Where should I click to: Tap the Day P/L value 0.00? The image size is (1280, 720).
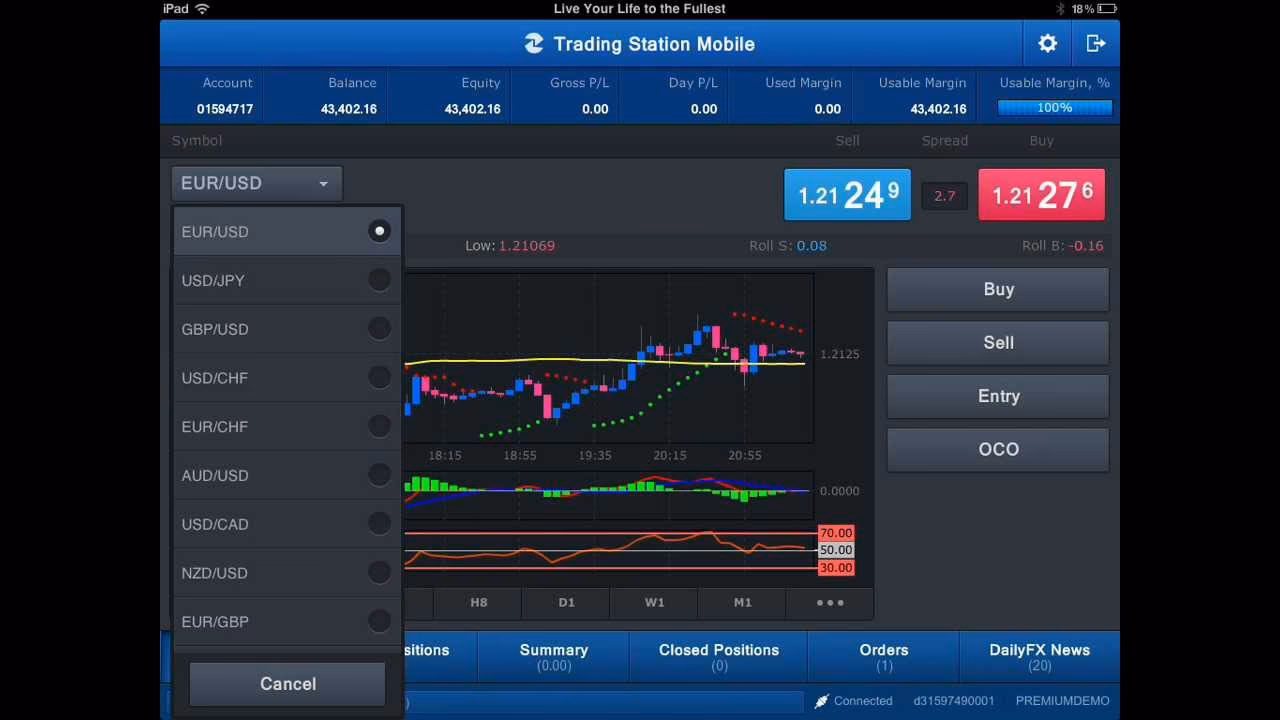click(704, 109)
